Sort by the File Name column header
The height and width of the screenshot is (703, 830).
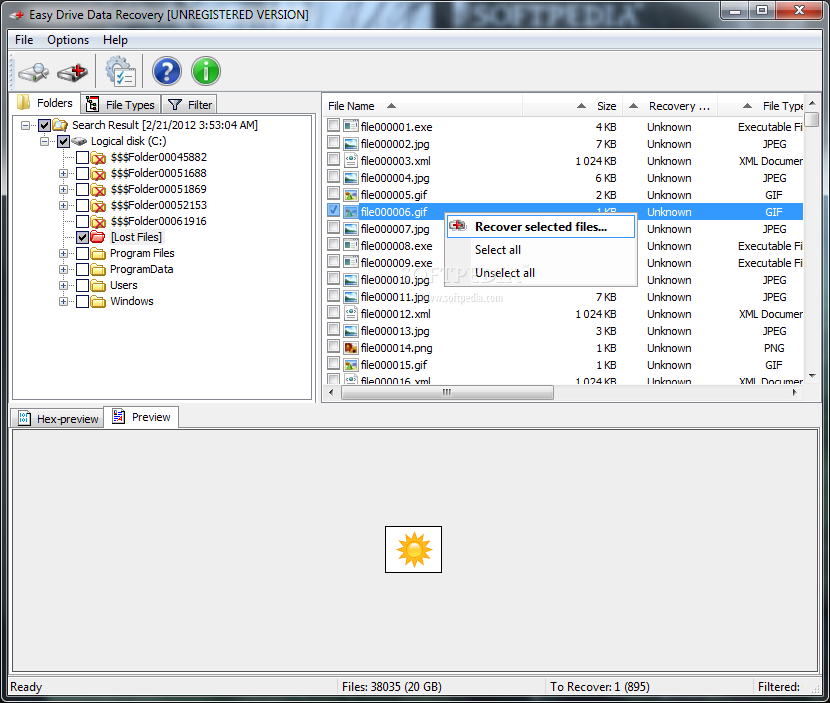tap(423, 106)
